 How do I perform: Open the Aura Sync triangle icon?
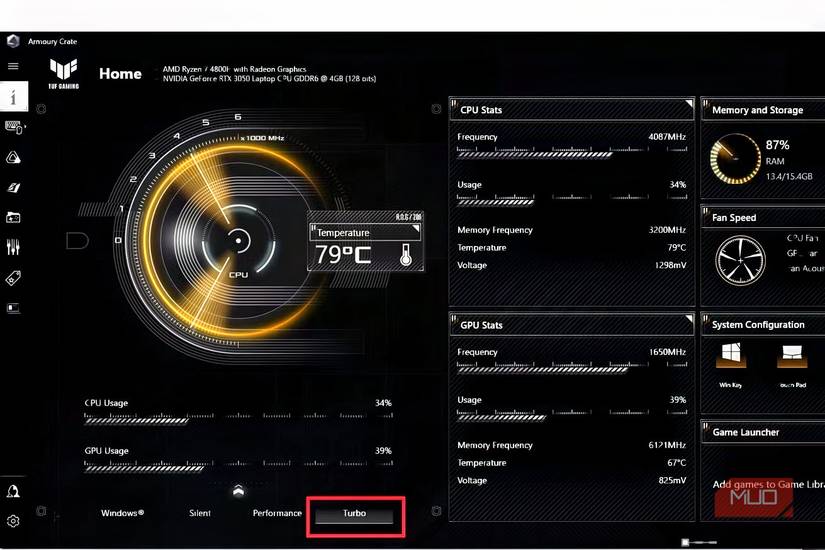click(13, 157)
